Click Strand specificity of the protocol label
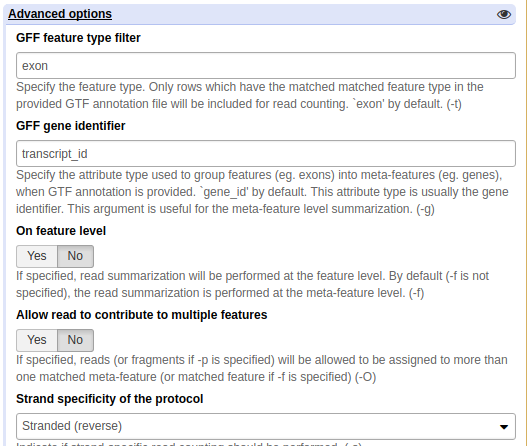Viewport: 530px width, 446px height. tap(110, 399)
